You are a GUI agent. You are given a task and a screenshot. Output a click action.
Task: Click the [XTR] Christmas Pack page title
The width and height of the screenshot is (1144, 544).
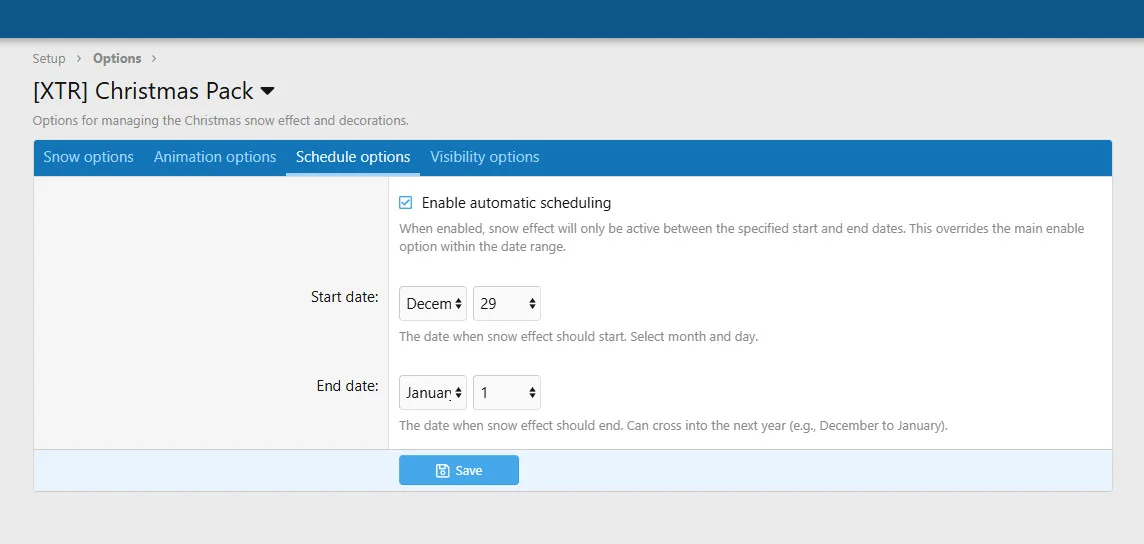(x=143, y=91)
